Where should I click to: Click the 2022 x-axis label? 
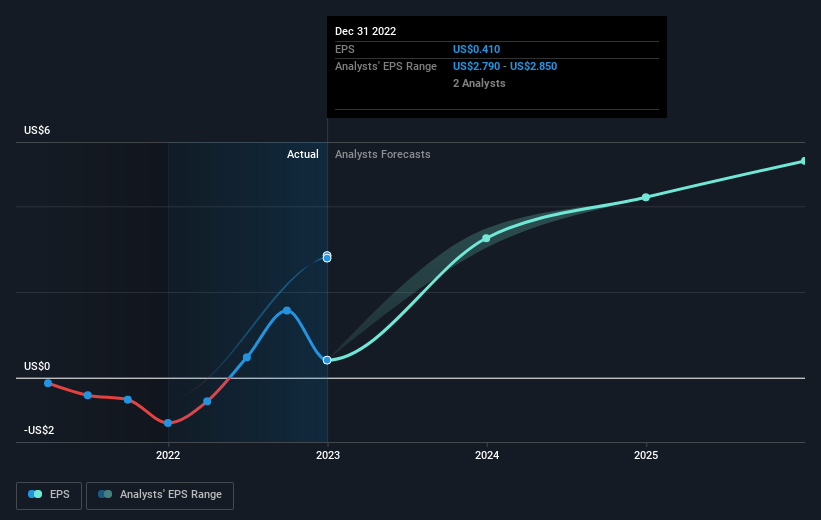[x=168, y=456]
